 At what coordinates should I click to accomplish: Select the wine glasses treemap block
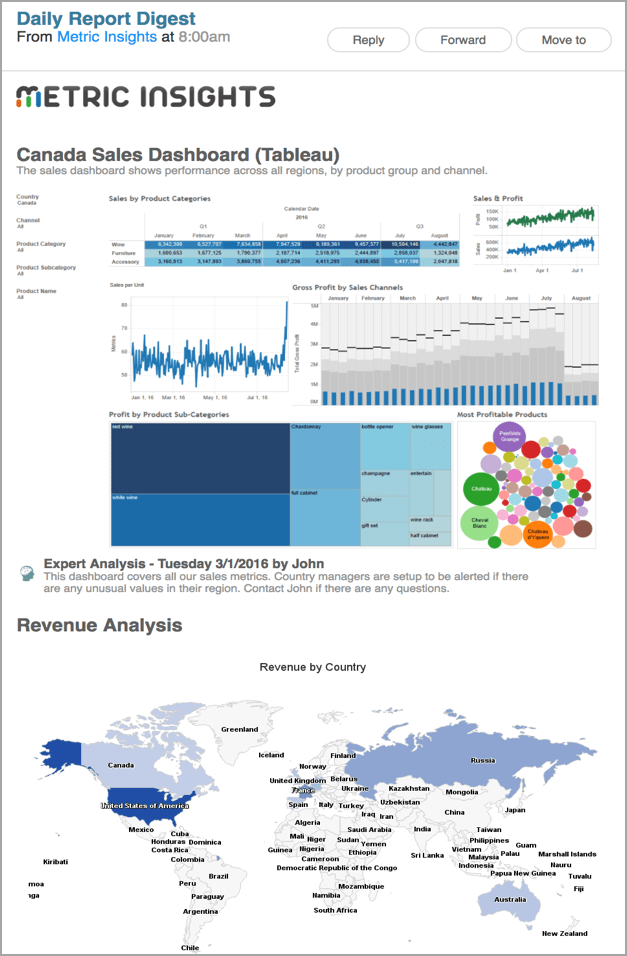point(431,446)
